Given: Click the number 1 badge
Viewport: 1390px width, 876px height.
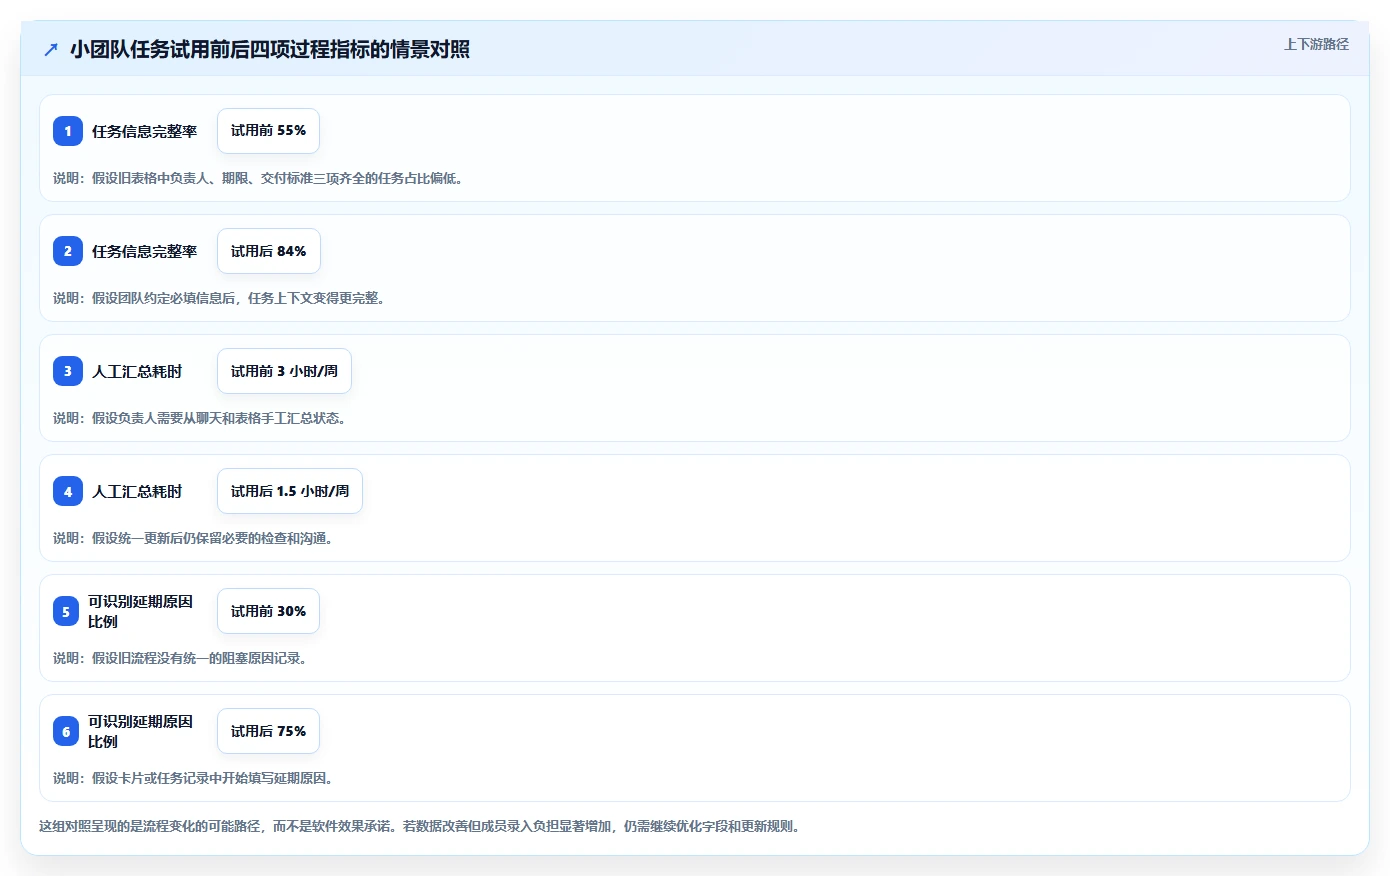Looking at the screenshot, I should coord(68,131).
